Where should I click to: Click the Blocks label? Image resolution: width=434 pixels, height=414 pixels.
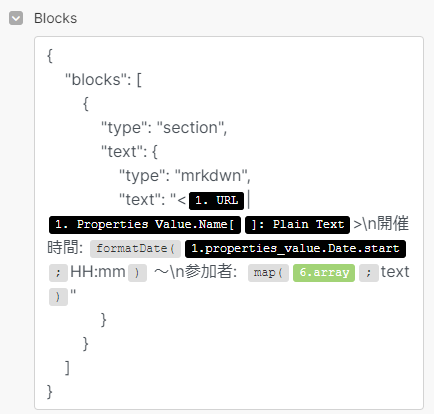[55, 18]
